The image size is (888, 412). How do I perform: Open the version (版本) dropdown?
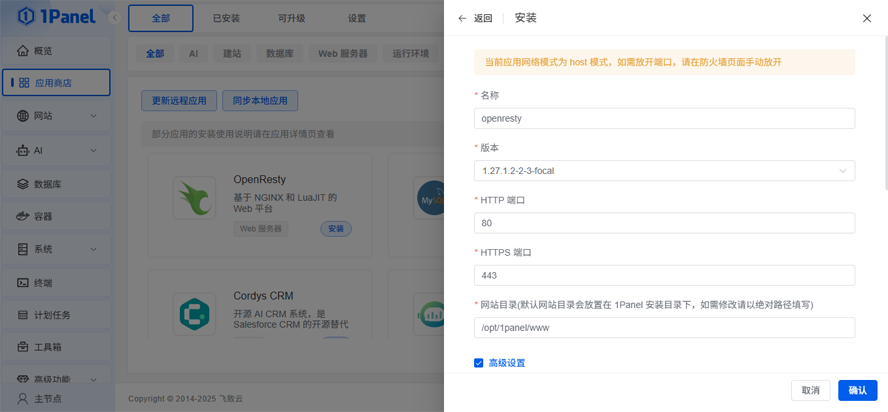click(664, 171)
